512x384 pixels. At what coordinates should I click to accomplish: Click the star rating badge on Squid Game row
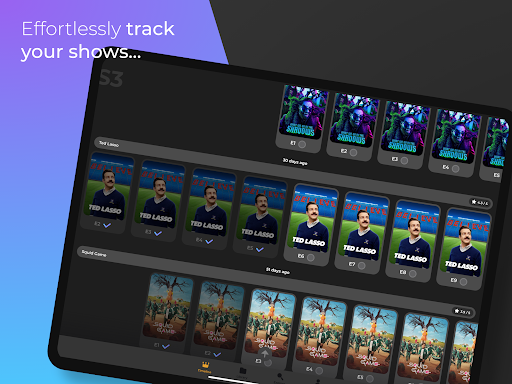pyautogui.click(x=462, y=312)
